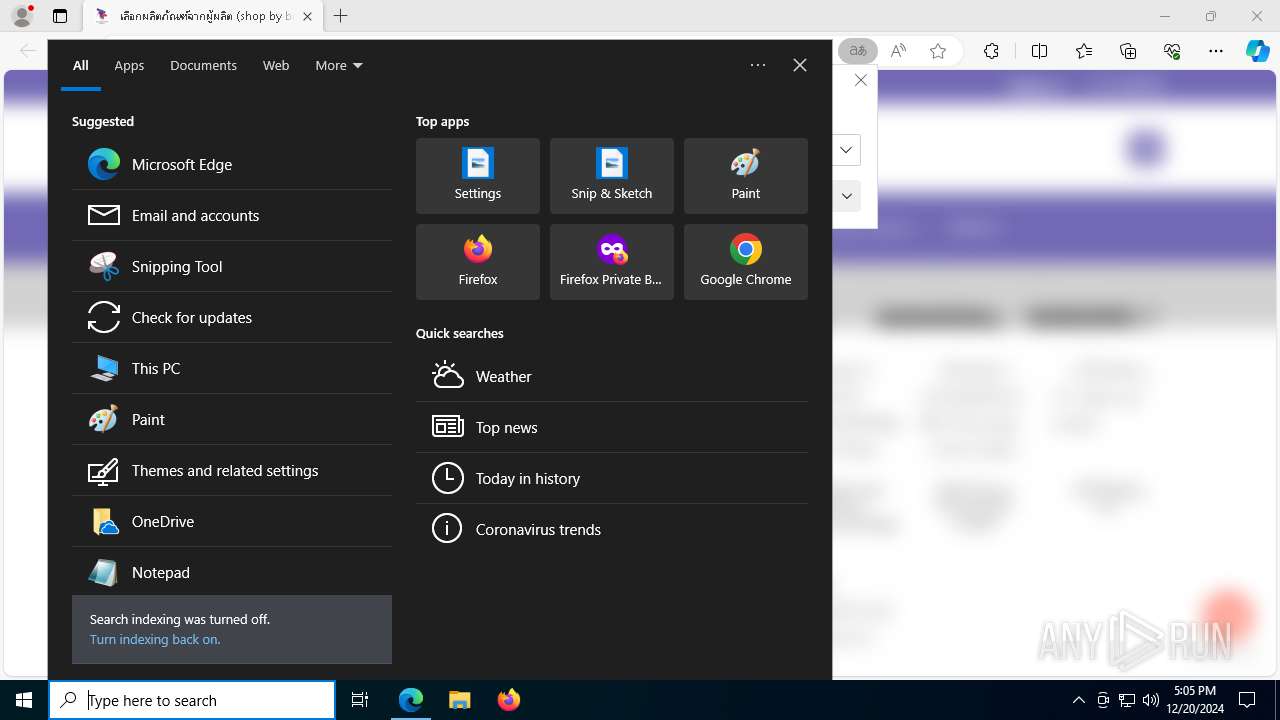Open Firefox Private Browsing tile
Screen dimensions: 1280x720
612,262
